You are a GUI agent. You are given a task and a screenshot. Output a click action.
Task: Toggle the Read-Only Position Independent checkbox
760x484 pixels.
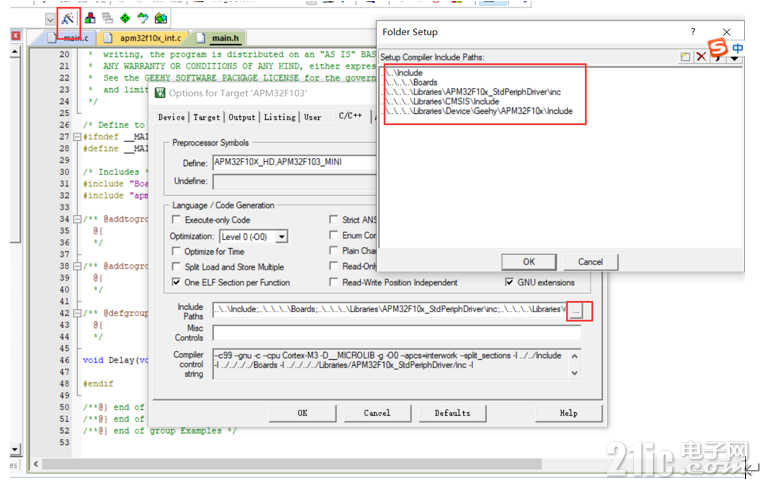[x=333, y=266]
